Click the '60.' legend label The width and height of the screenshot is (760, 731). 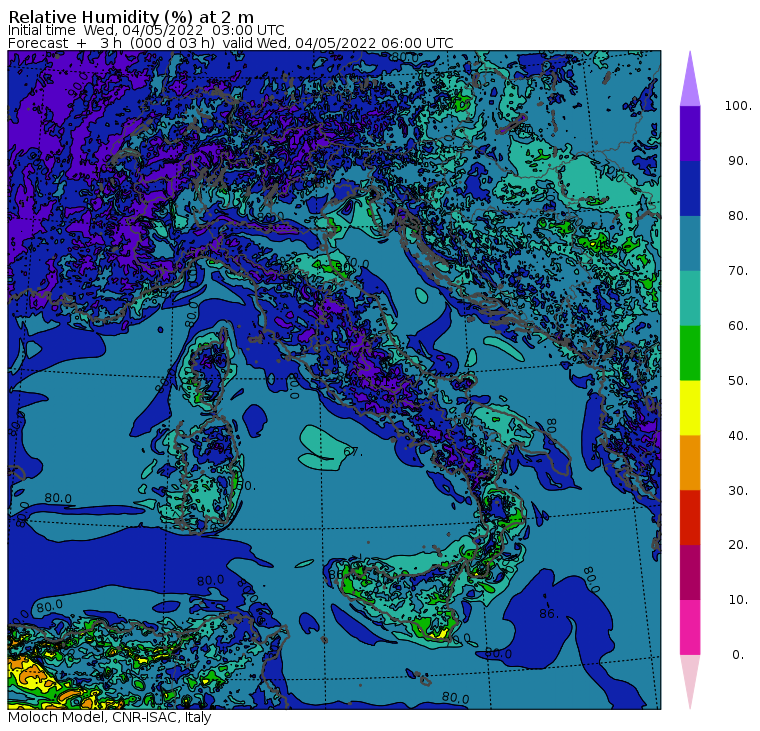(738, 325)
